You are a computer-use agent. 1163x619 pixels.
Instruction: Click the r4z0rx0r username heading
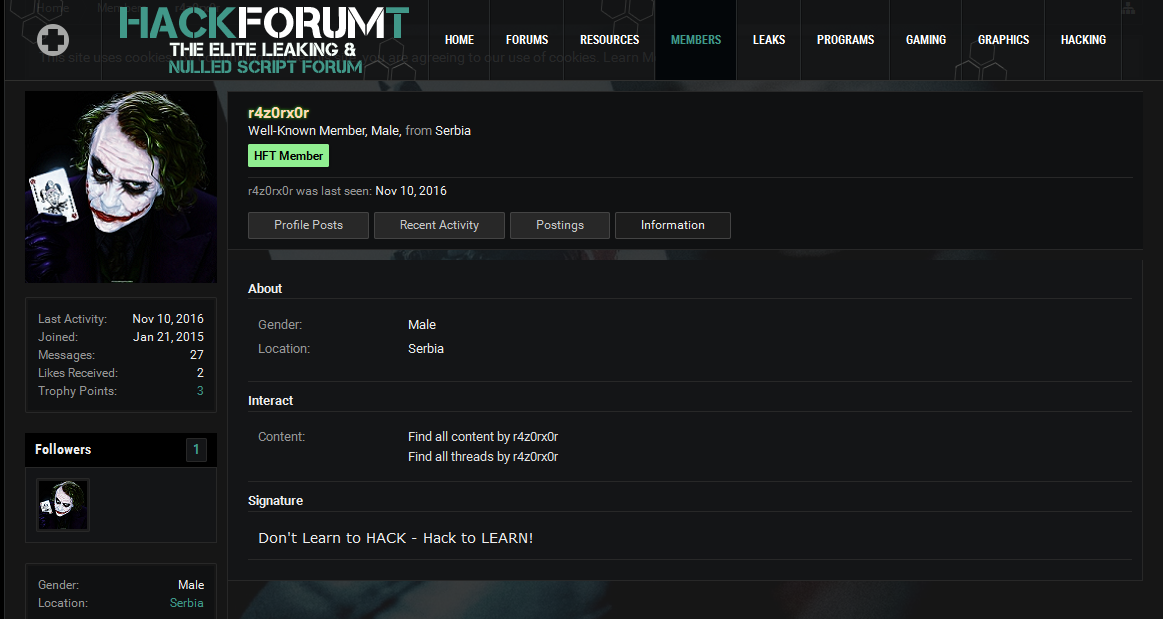click(x=278, y=113)
